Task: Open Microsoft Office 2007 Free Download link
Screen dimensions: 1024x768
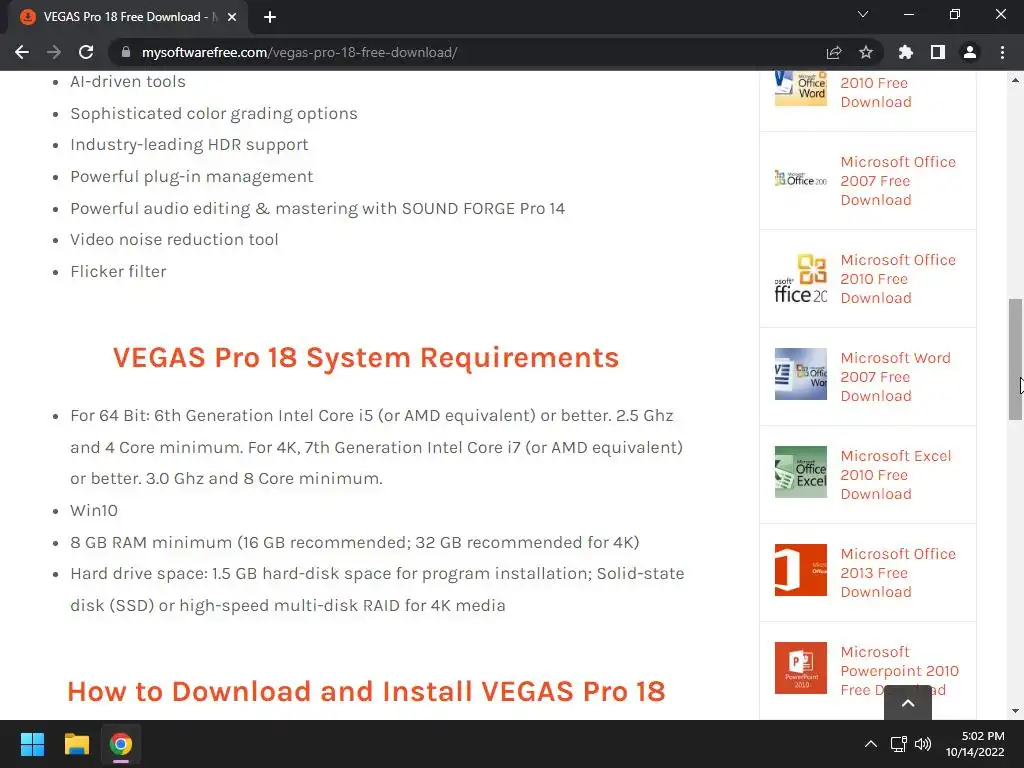Action: click(898, 181)
